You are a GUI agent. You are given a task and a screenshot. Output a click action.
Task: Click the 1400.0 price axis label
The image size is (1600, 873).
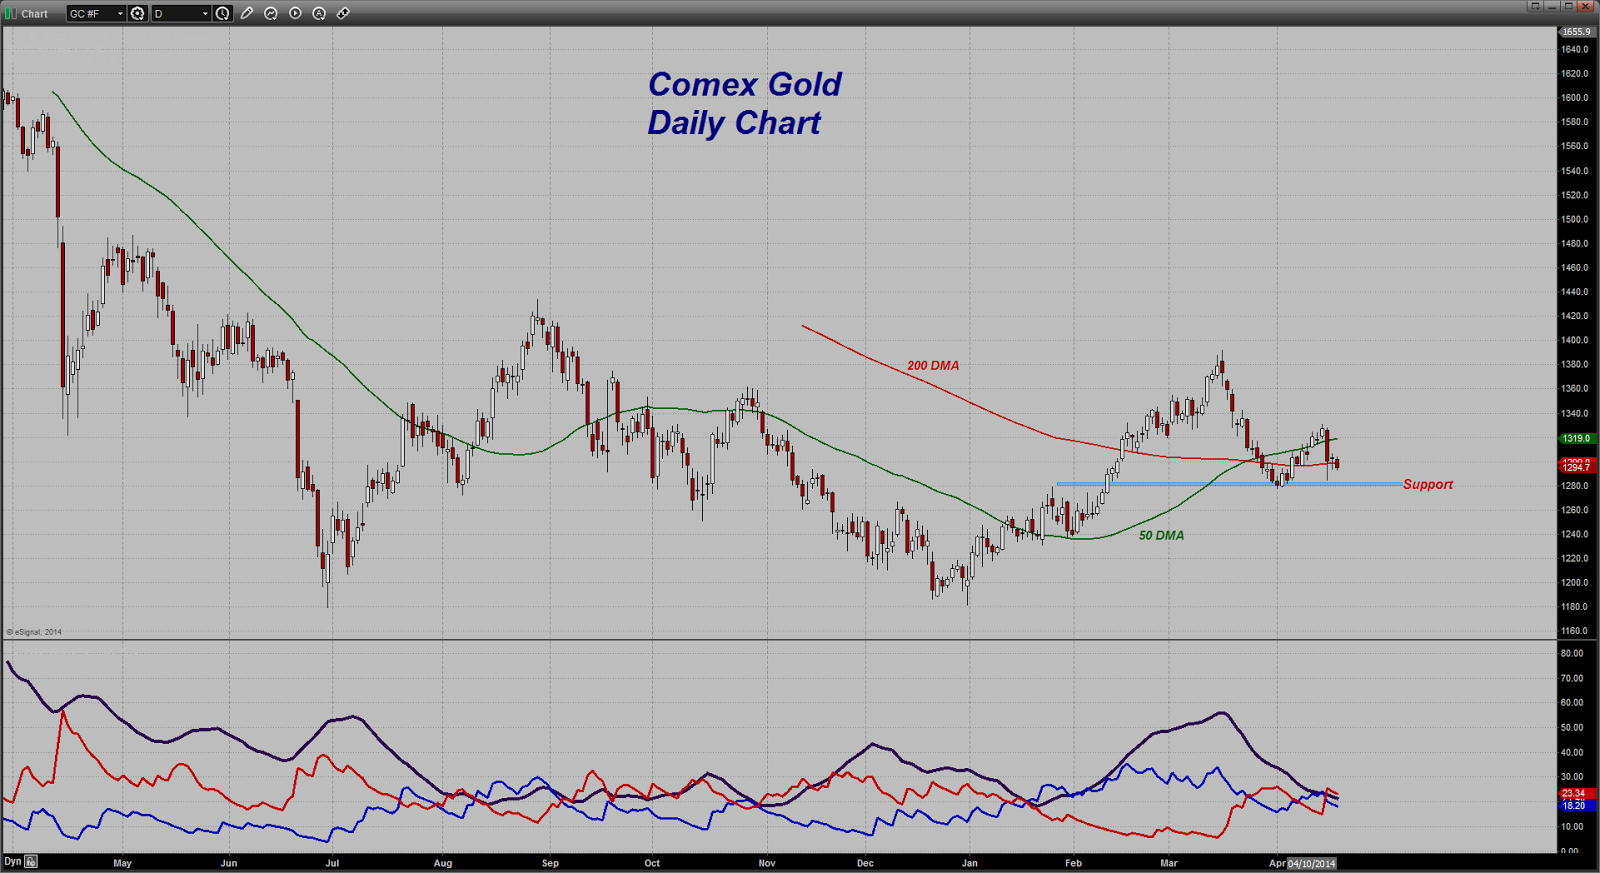click(1575, 341)
